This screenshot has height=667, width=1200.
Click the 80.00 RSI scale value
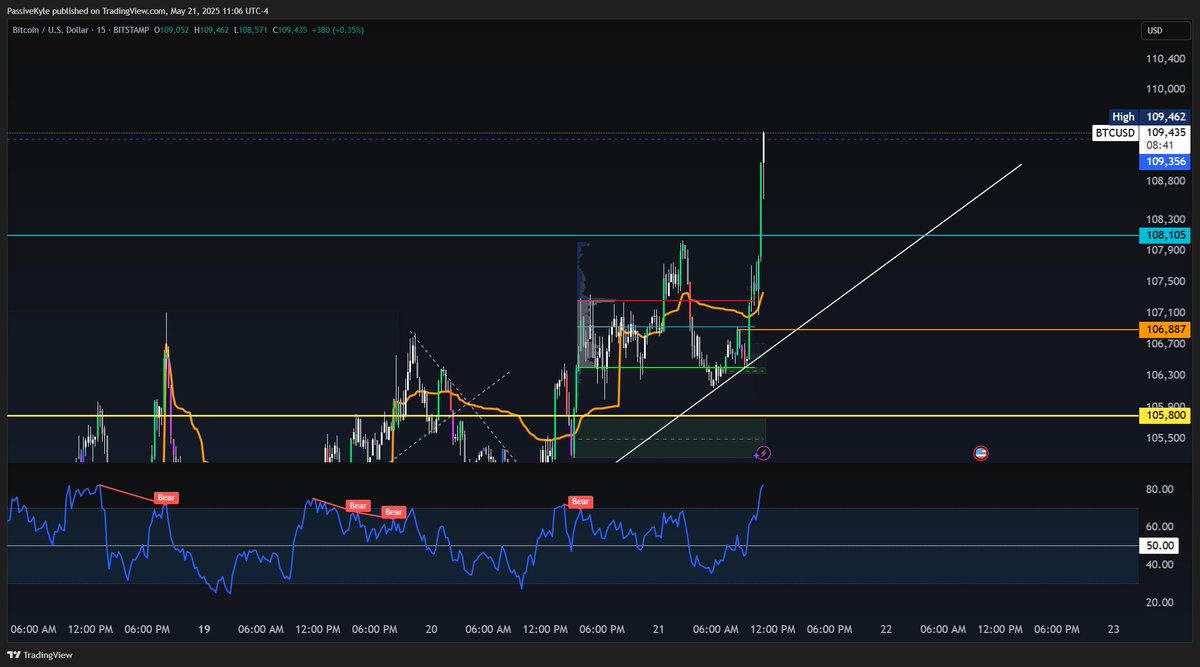1160,489
